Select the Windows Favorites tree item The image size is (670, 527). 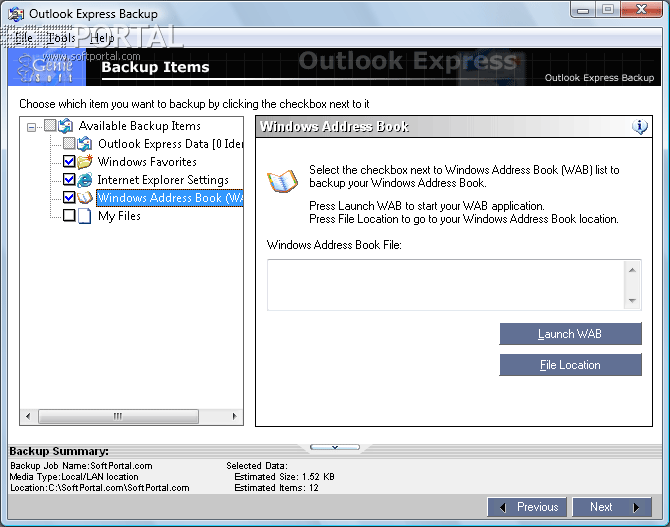[147, 162]
